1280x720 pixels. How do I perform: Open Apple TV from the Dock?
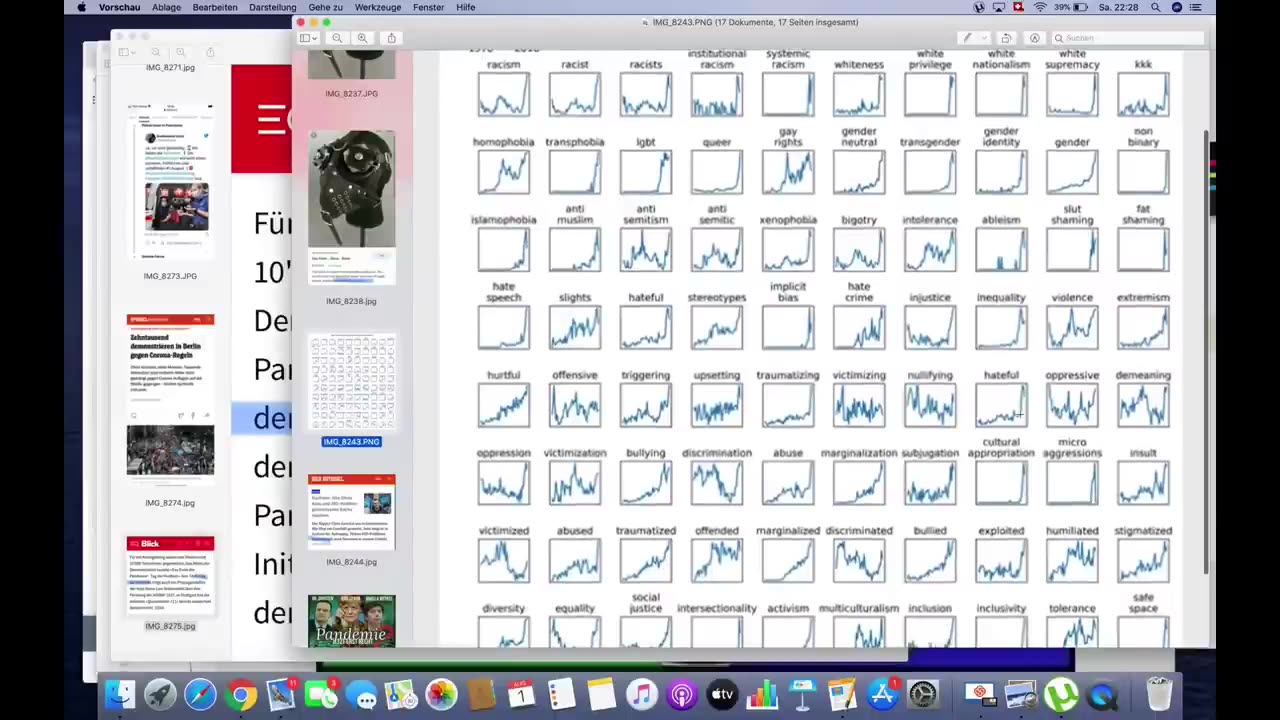point(722,694)
